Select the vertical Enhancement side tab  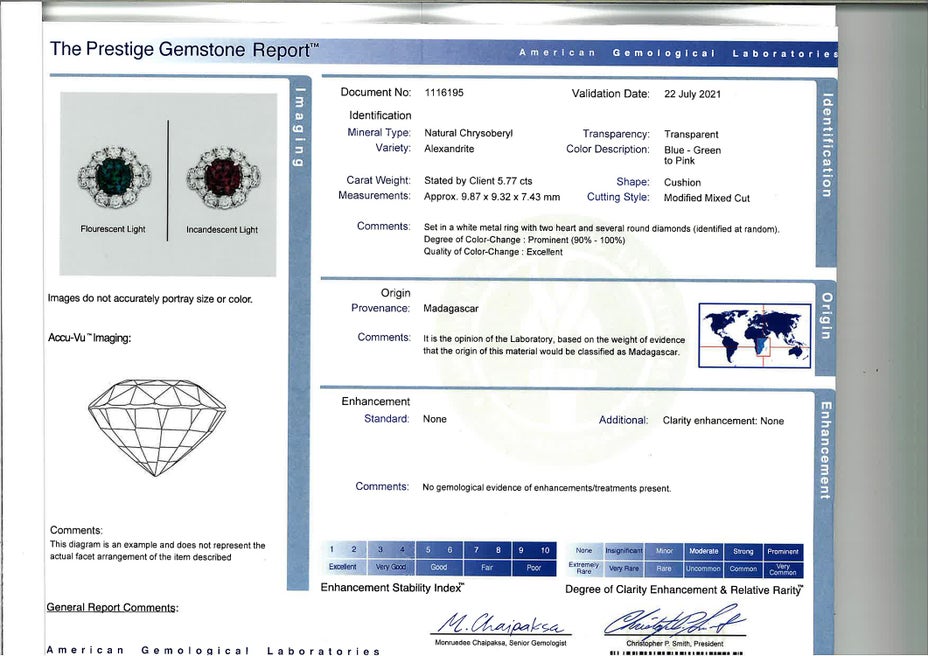(x=825, y=449)
